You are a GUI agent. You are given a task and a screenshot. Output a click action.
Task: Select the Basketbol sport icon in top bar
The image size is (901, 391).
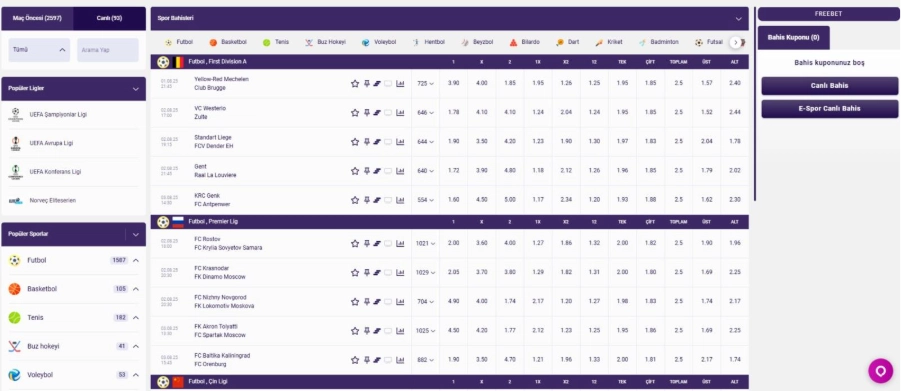tap(213, 43)
